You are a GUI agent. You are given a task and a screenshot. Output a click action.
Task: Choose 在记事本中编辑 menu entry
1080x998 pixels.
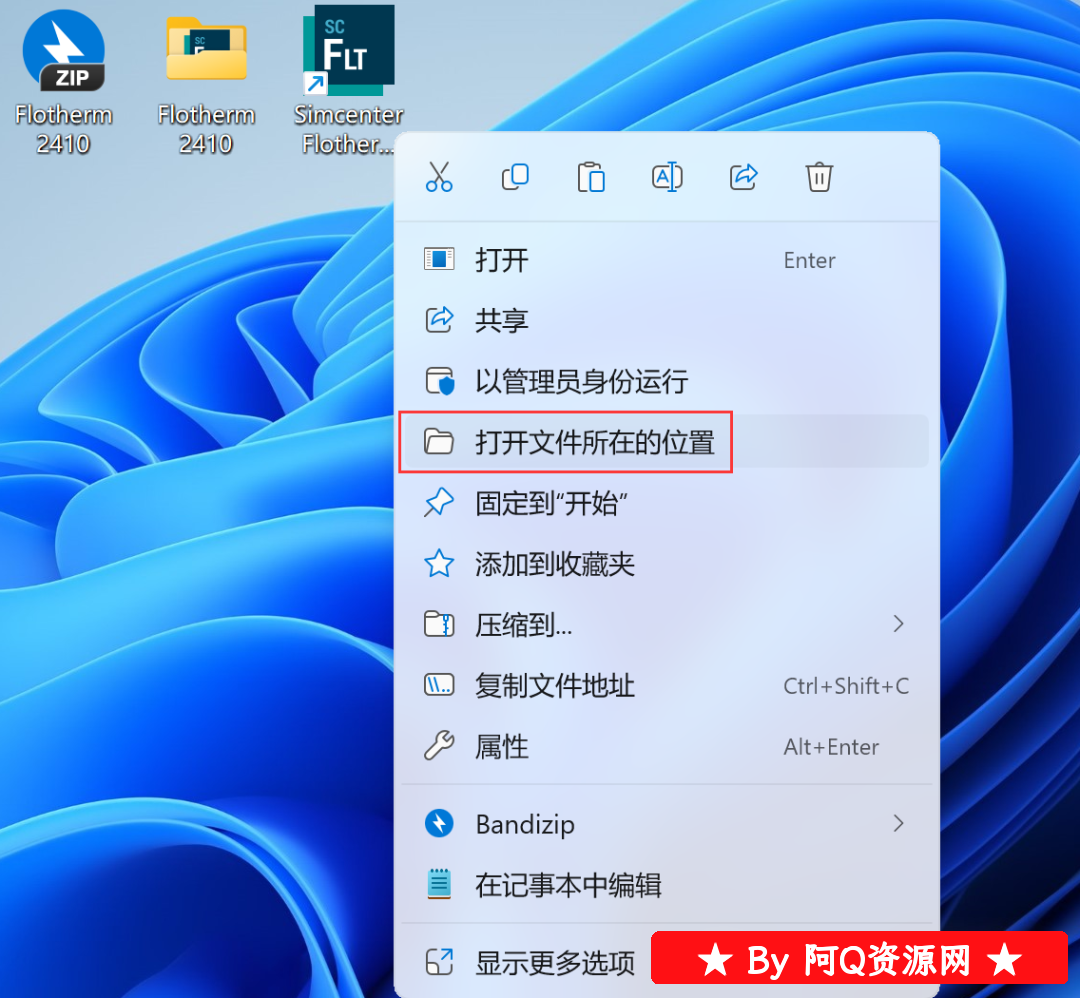click(x=665, y=884)
